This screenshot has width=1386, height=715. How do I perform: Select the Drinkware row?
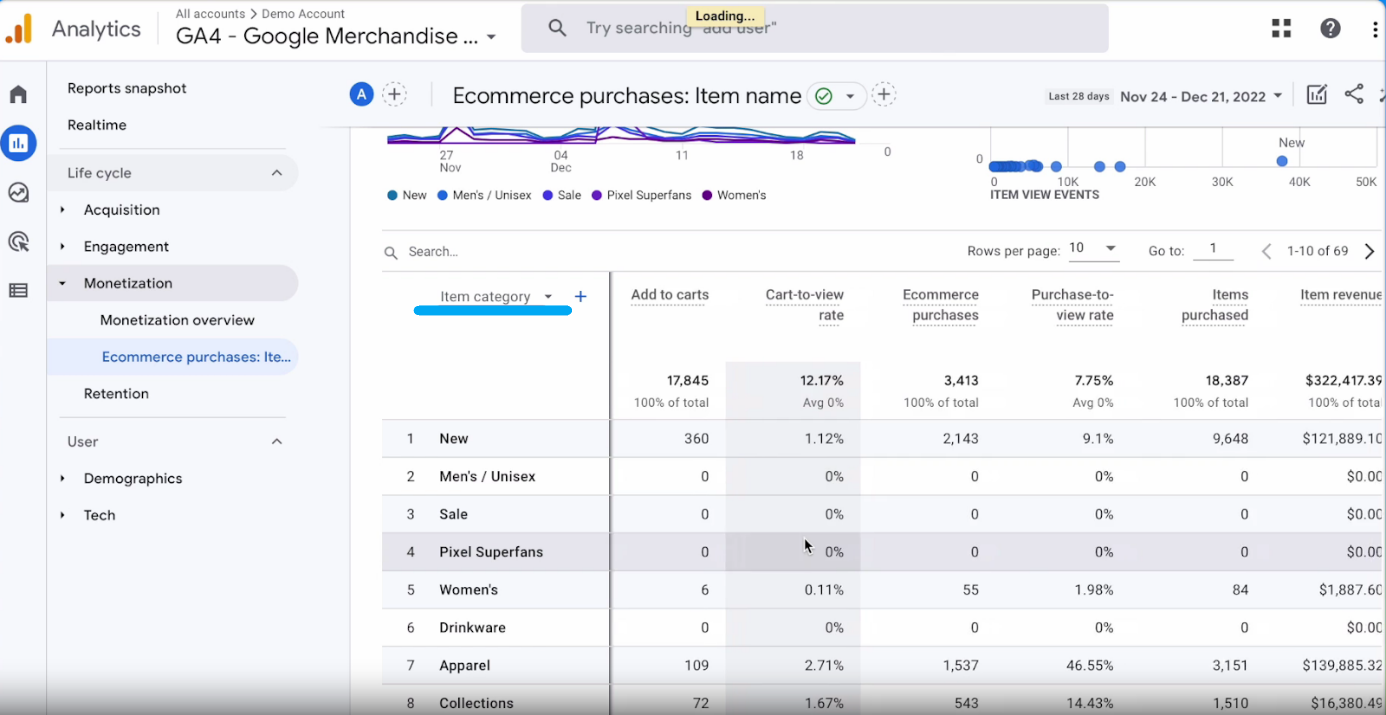coord(883,628)
